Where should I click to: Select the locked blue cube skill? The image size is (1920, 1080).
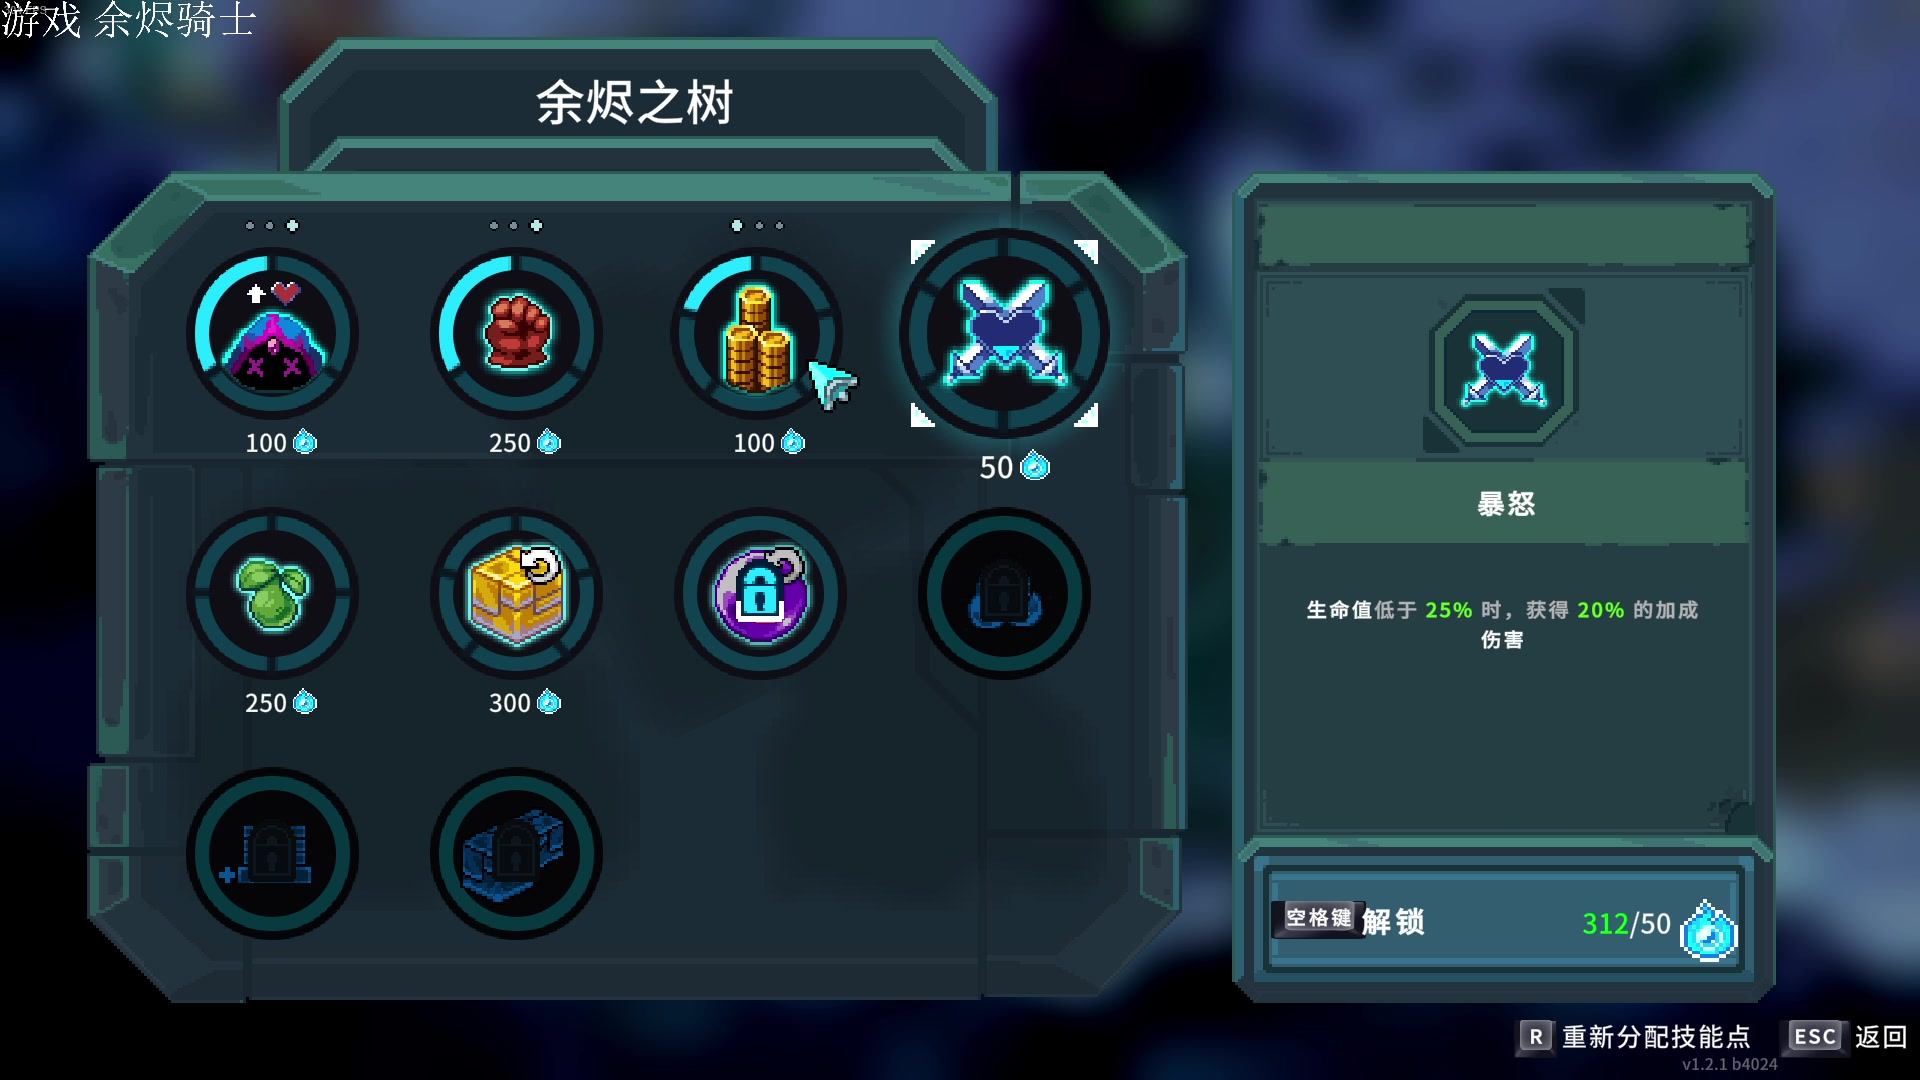(x=516, y=853)
